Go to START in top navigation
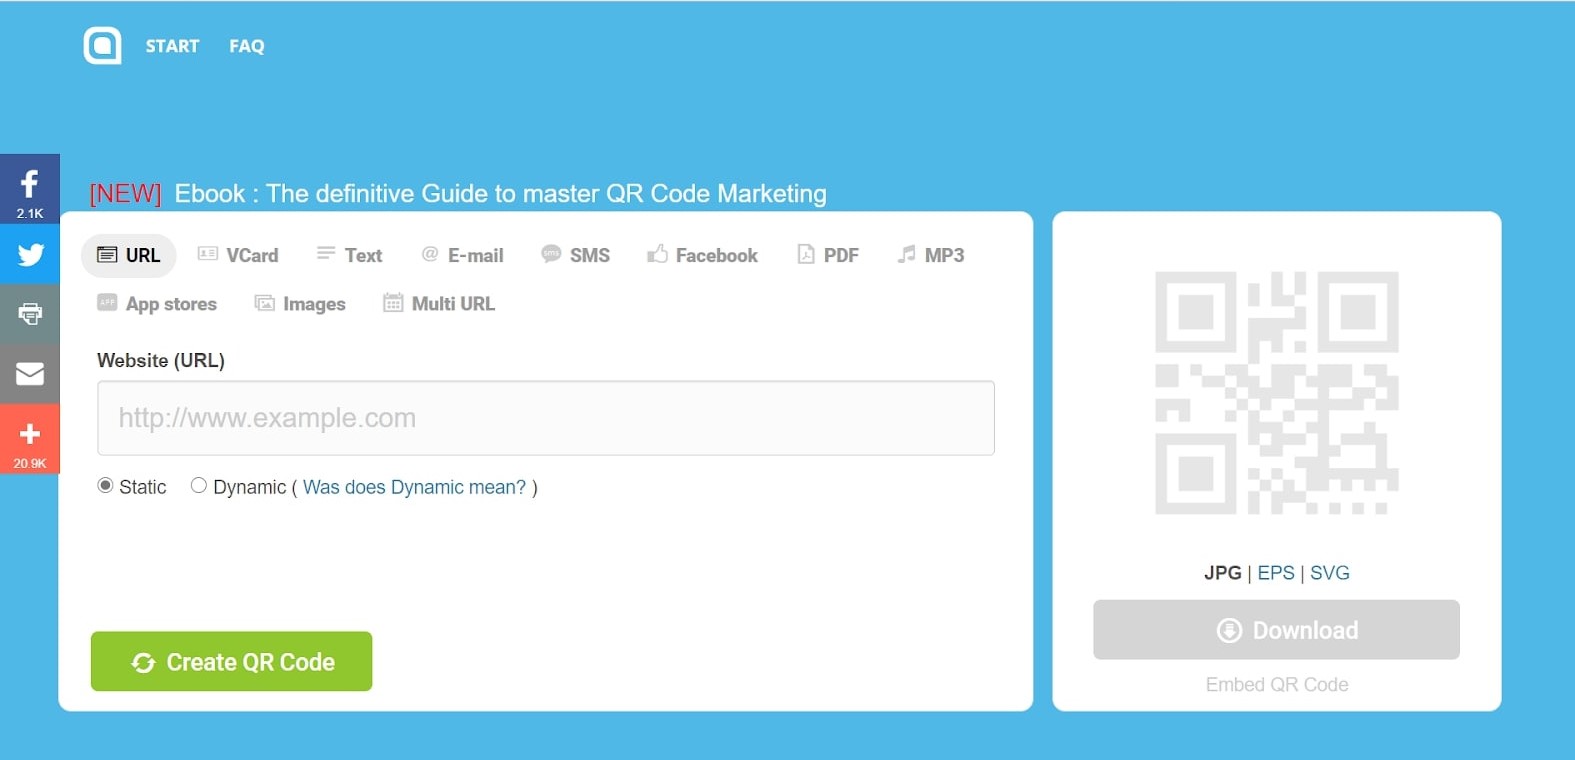This screenshot has width=1575, height=760. click(x=172, y=46)
